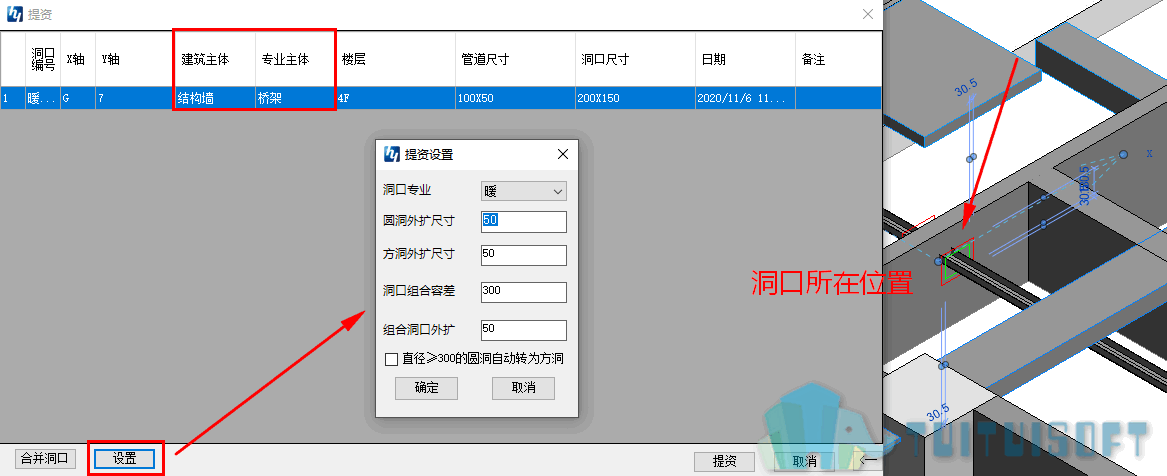Click the 合并洞口 button

tap(45, 459)
